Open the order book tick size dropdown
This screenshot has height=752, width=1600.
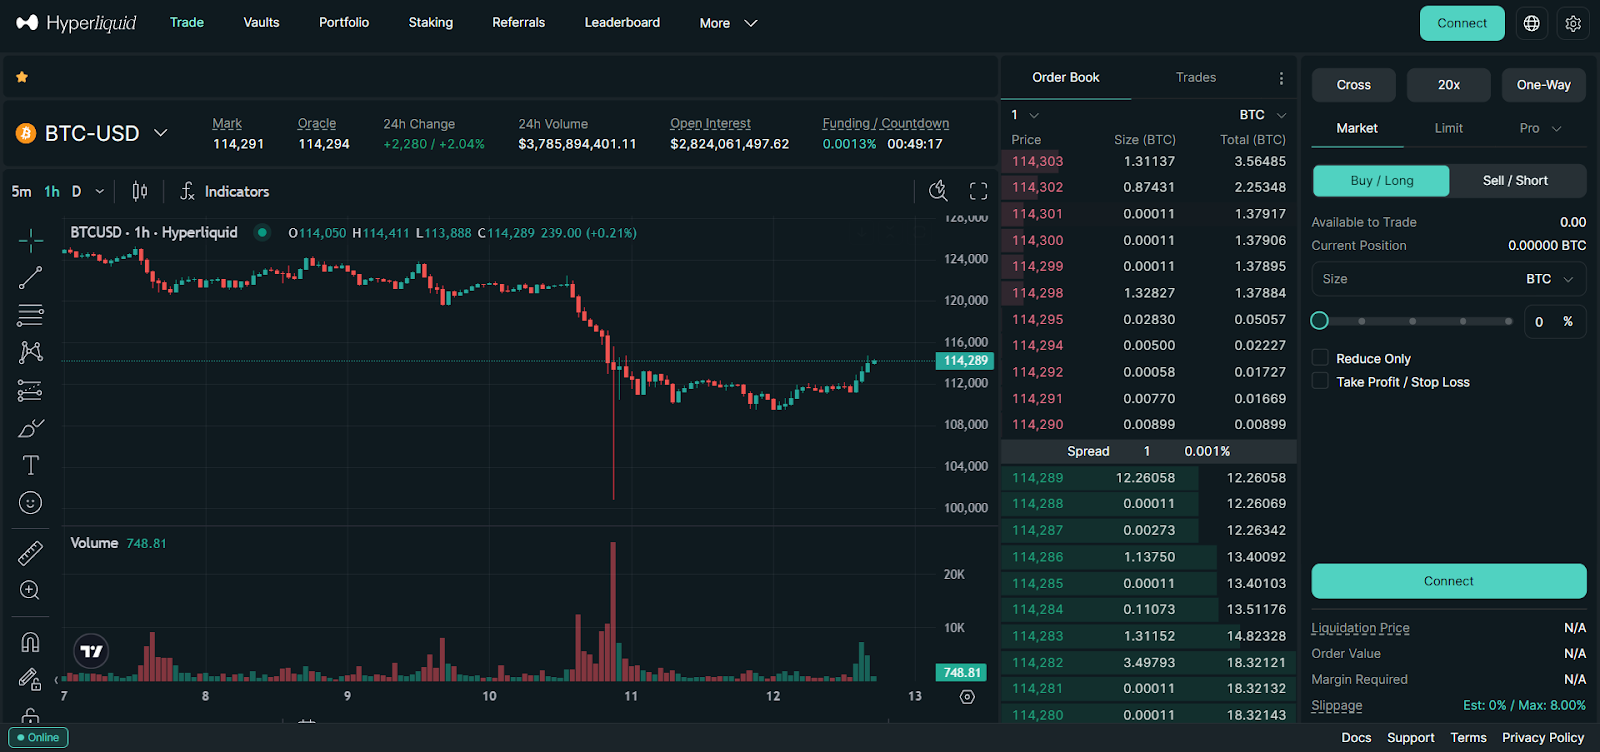point(1025,115)
